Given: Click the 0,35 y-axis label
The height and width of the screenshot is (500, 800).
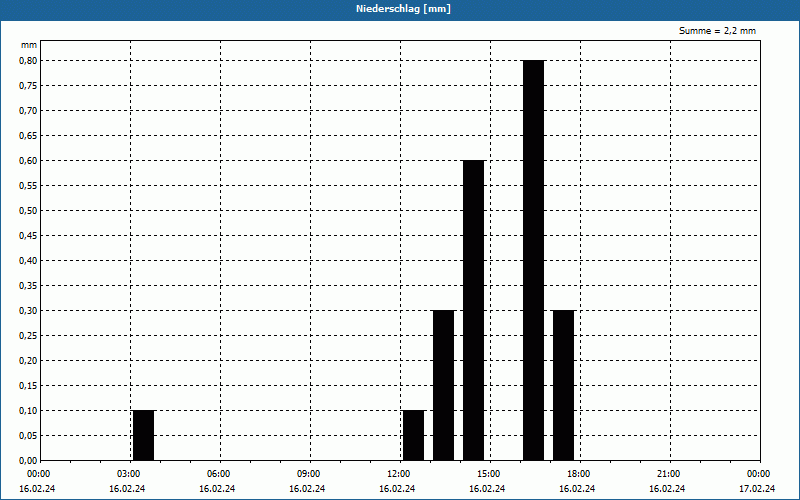Looking at the screenshot, I should coord(28,286).
